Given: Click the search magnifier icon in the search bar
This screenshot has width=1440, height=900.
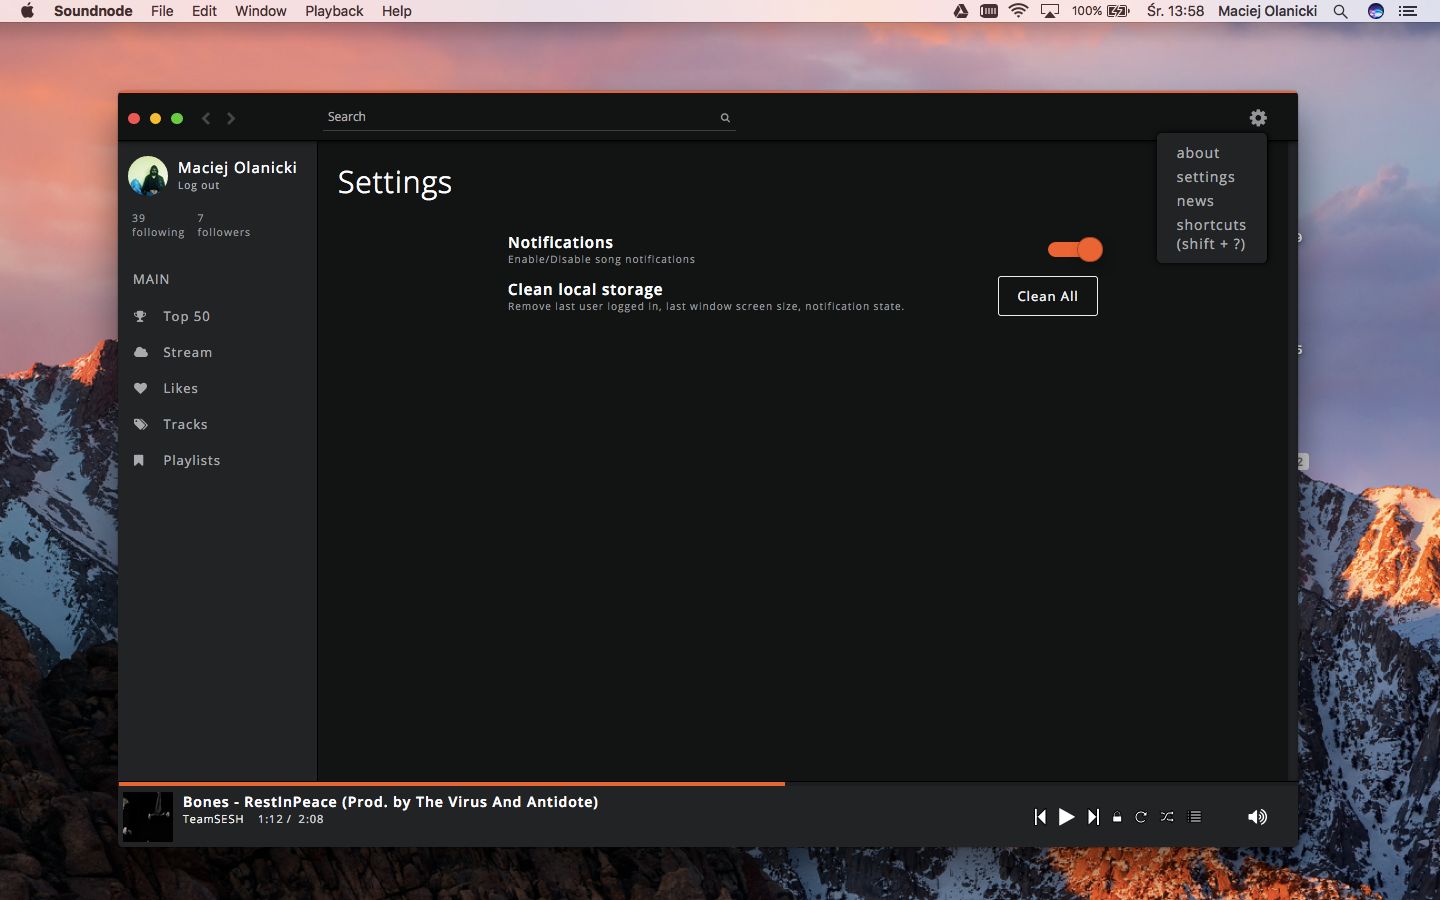Looking at the screenshot, I should point(725,118).
